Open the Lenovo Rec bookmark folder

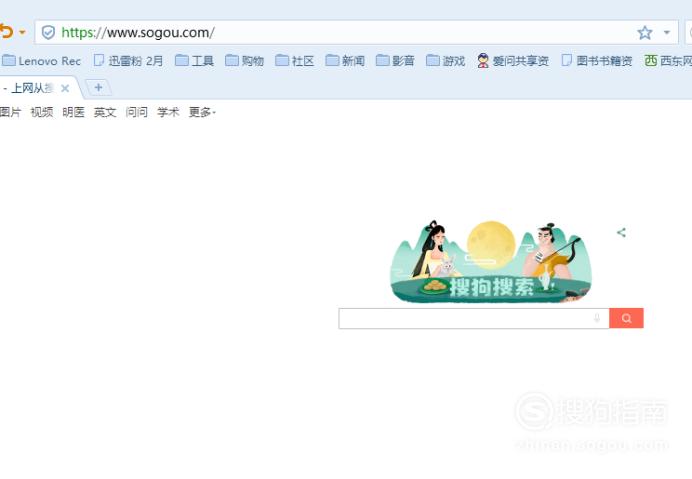pos(41,60)
